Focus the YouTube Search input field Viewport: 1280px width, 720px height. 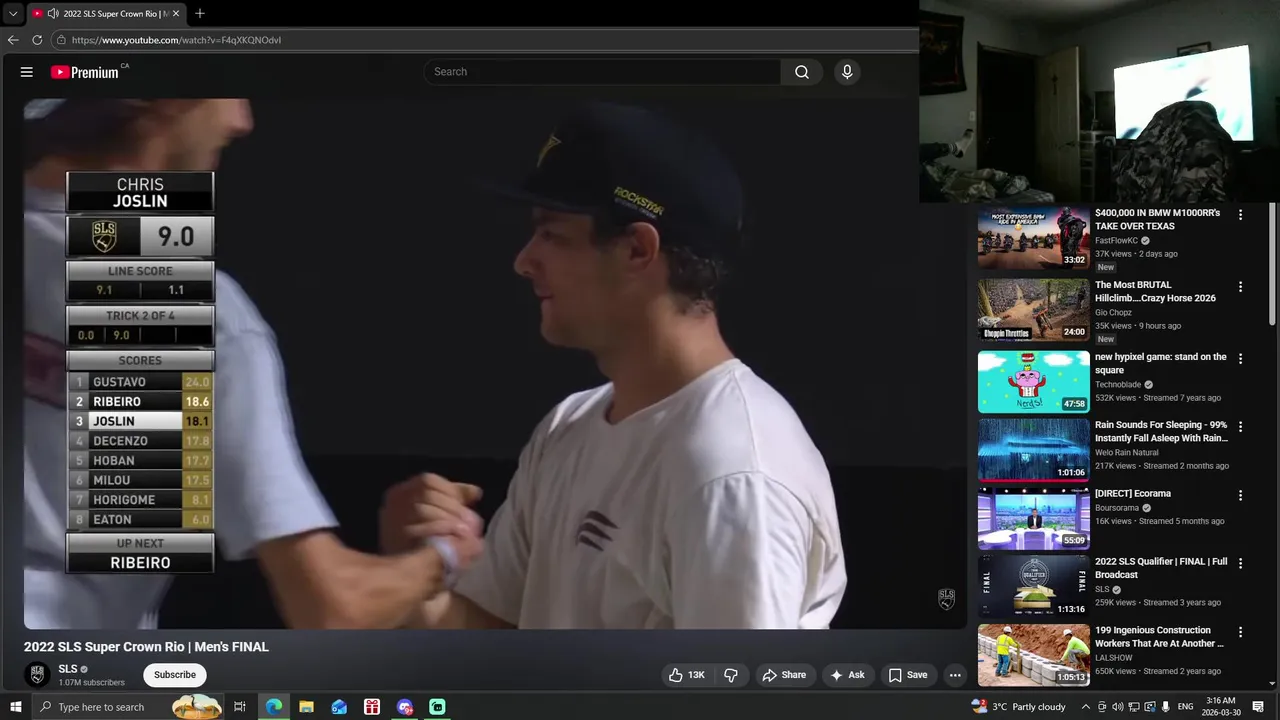(603, 72)
